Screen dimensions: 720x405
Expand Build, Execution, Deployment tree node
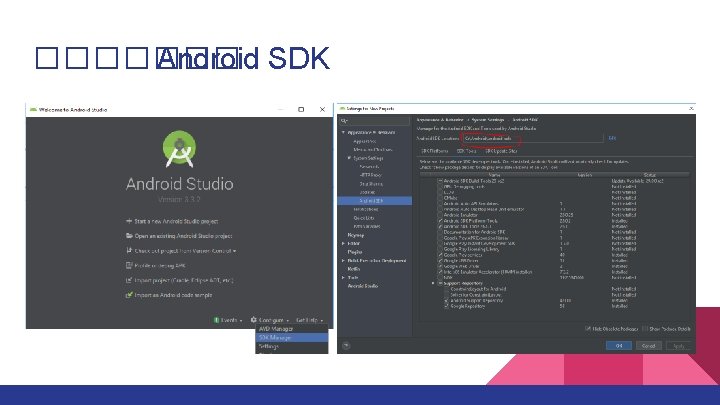tap(343, 260)
